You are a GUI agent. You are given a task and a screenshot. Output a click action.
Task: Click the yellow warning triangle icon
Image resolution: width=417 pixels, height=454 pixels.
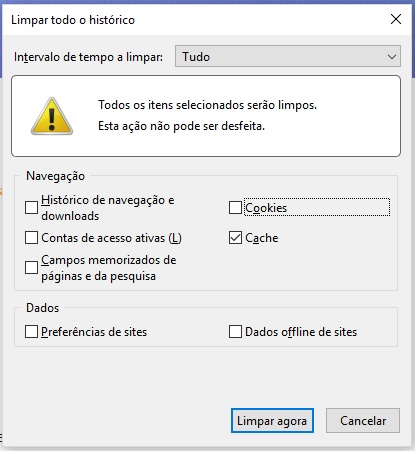coord(52,116)
